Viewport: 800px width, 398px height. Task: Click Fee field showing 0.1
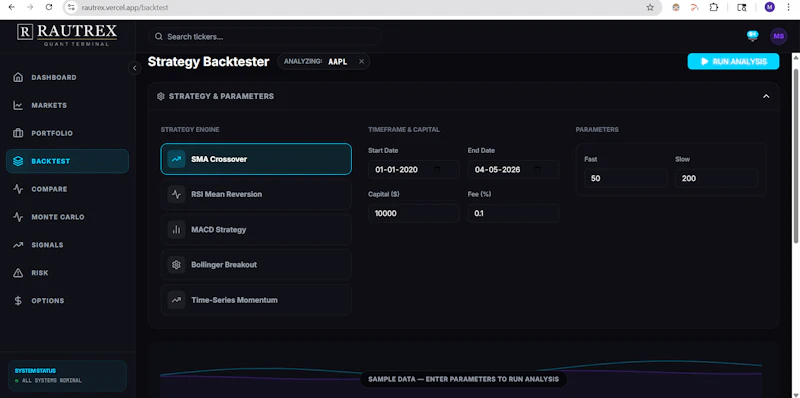513,213
